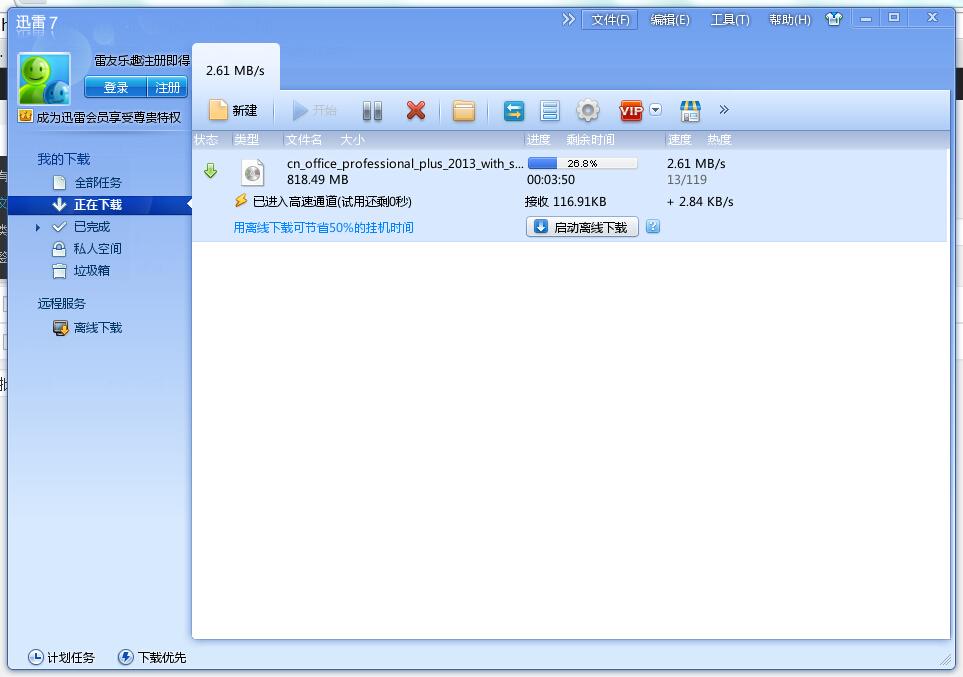
Task: Sort by the 速度 column header
Action: tap(680, 139)
